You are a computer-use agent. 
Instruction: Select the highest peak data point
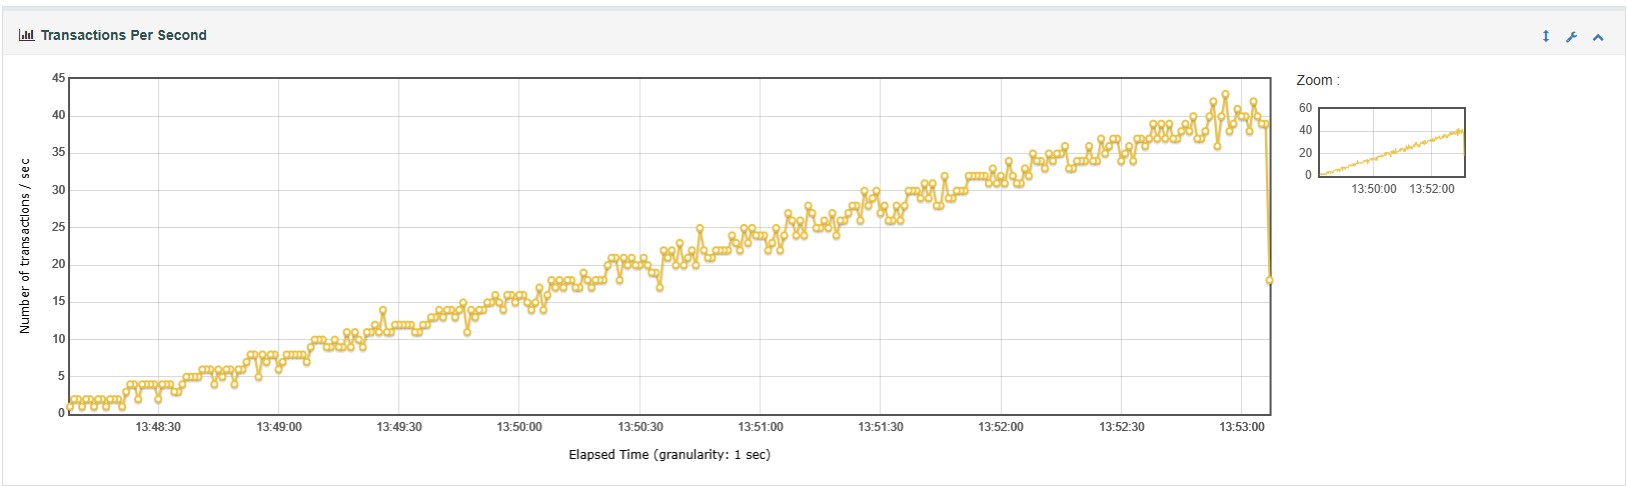pos(1225,94)
